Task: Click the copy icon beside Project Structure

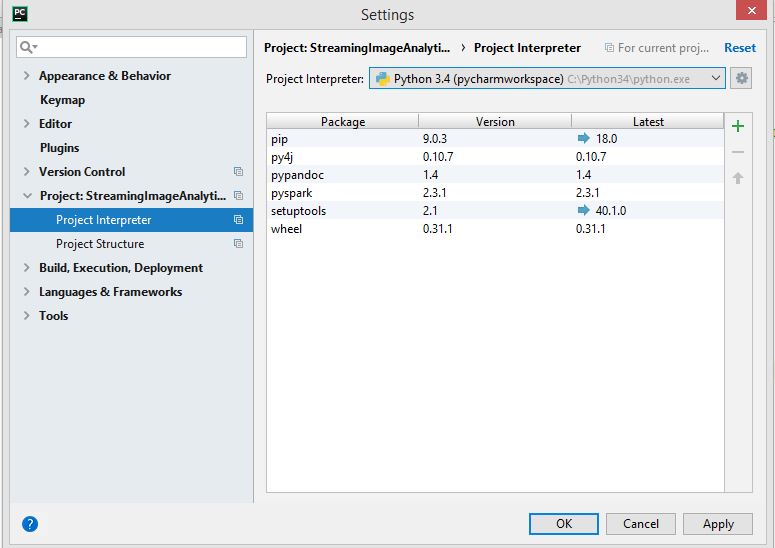Action: pyautogui.click(x=238, y=244)
